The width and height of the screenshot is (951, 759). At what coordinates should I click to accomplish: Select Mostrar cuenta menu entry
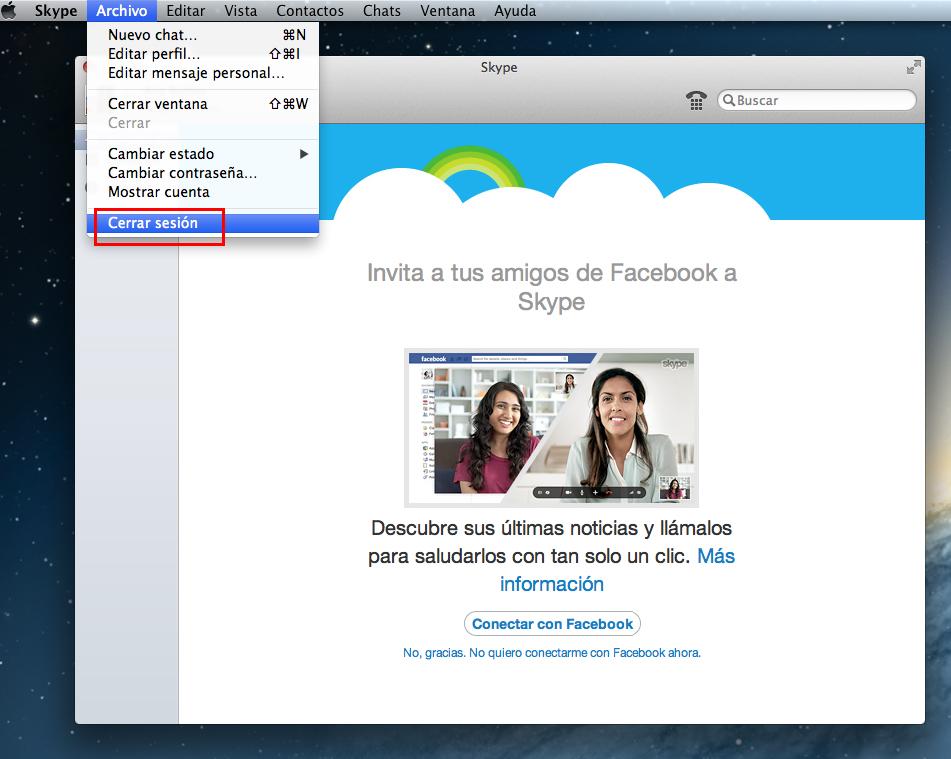(x=159, y=192)
